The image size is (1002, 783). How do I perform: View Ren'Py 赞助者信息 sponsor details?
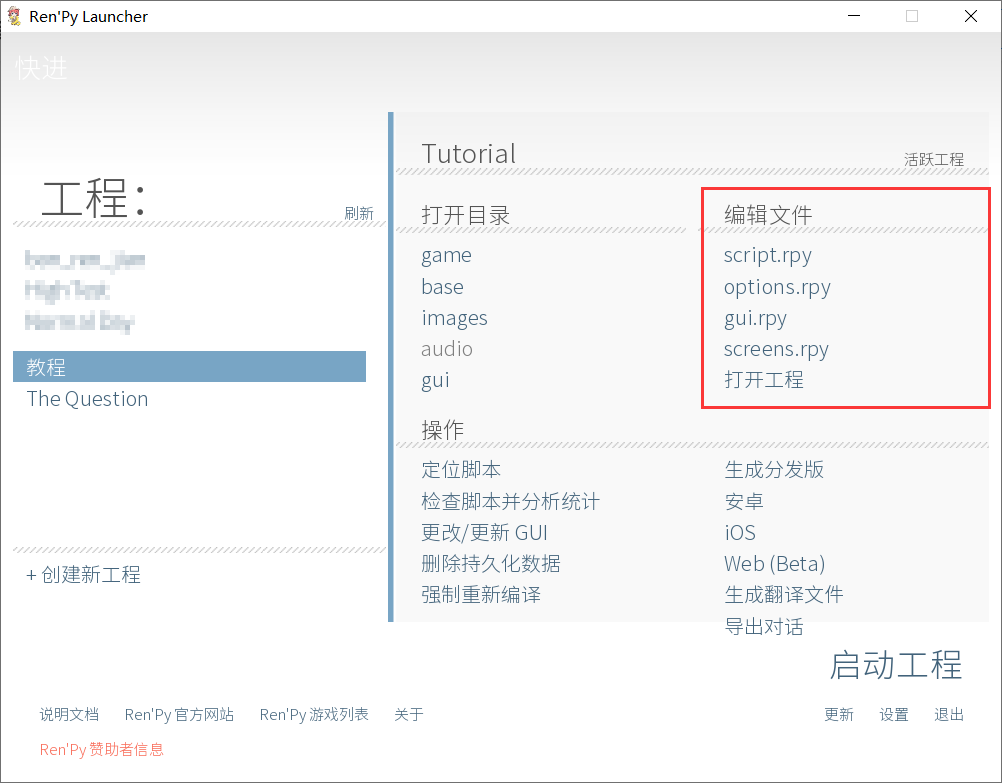(101, 749)
